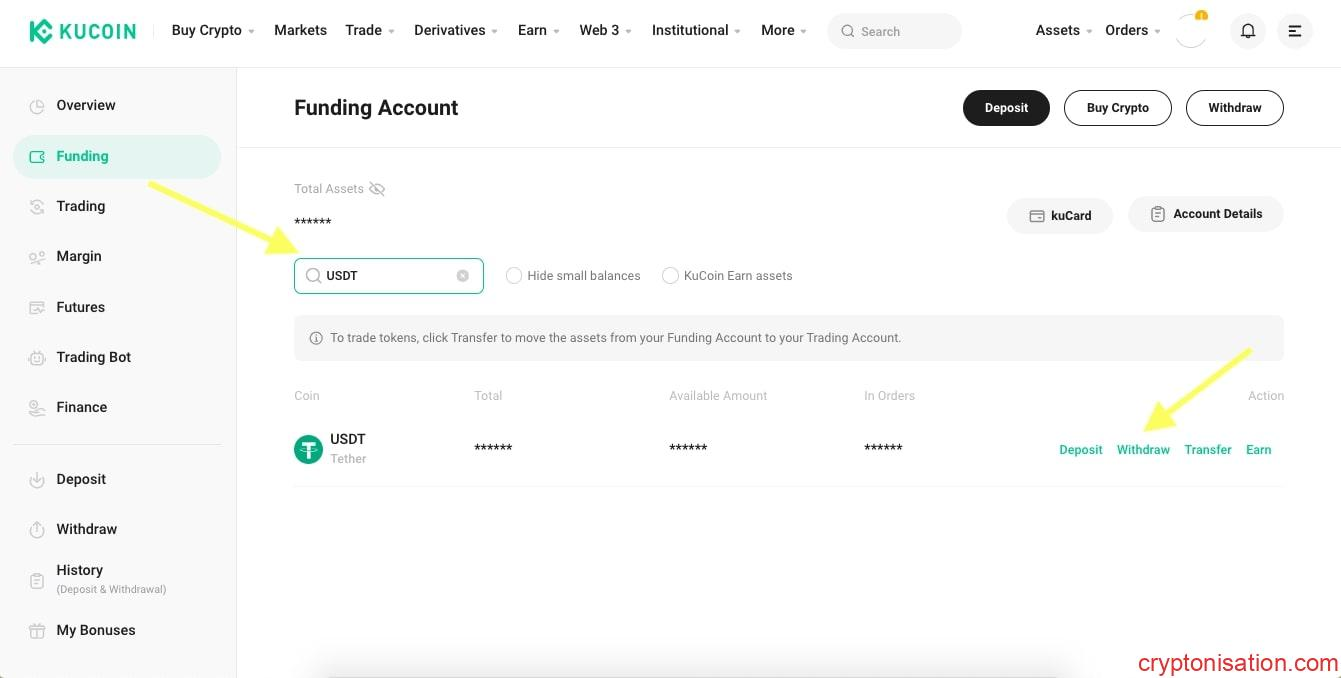The width and height of the screenshot is (1341, 678).
Task: Open the Assets dropdown in header
Action: [1063, 31]
